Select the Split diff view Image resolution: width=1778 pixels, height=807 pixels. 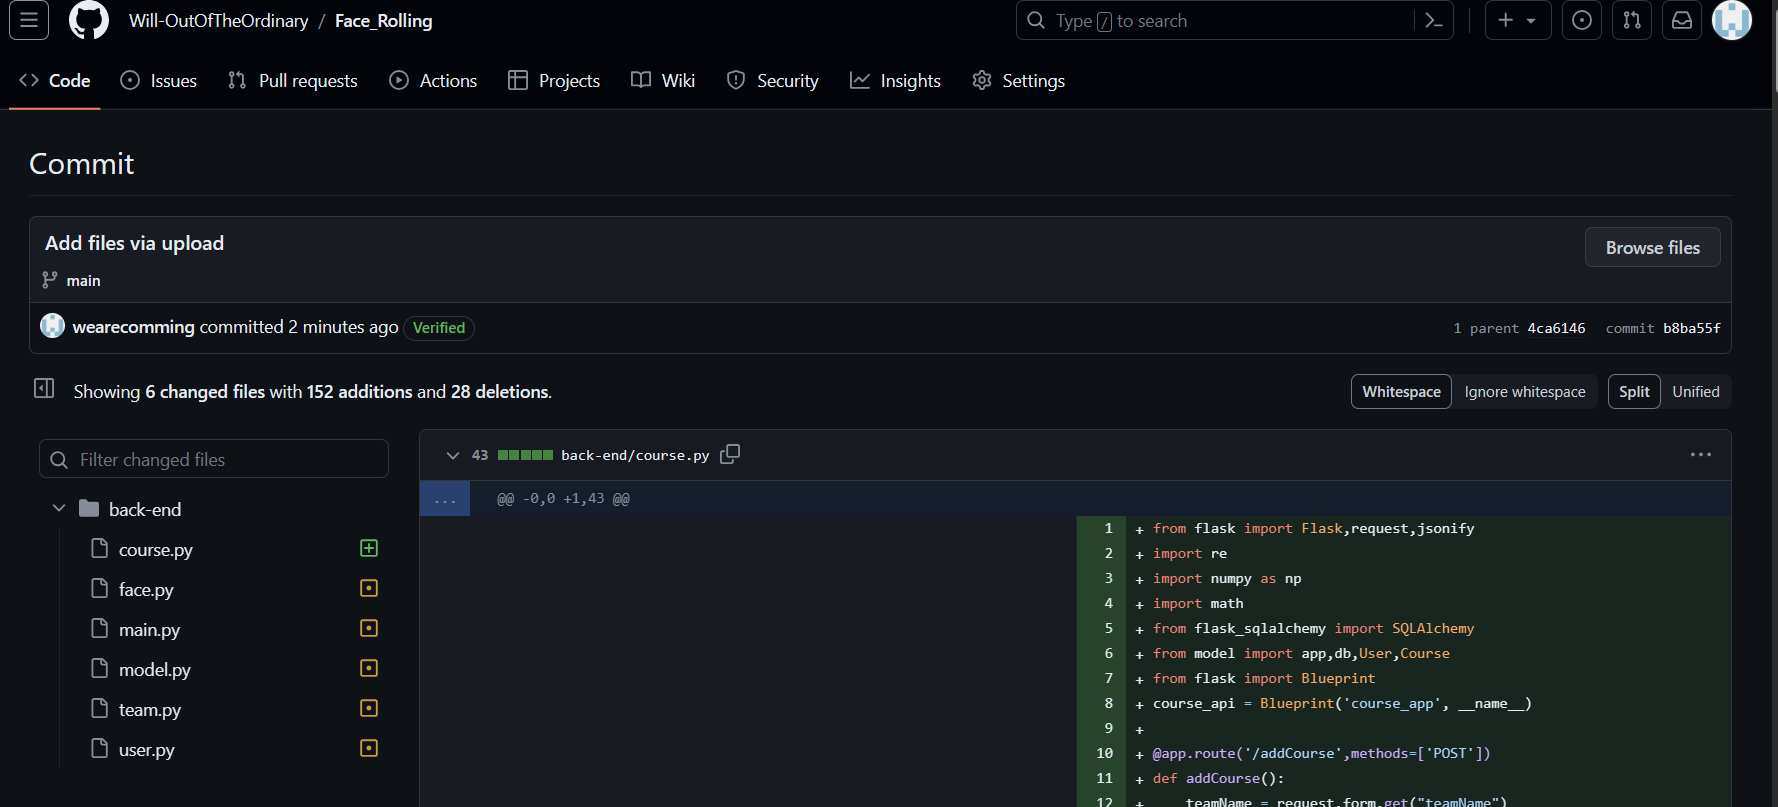(x=1634, y=392)
